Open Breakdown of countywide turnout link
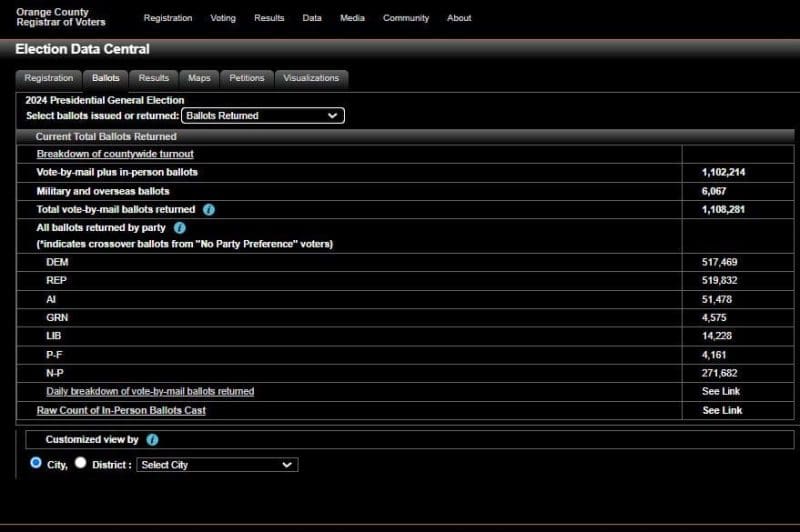This screenshot has width=800, height=532. 115,154
